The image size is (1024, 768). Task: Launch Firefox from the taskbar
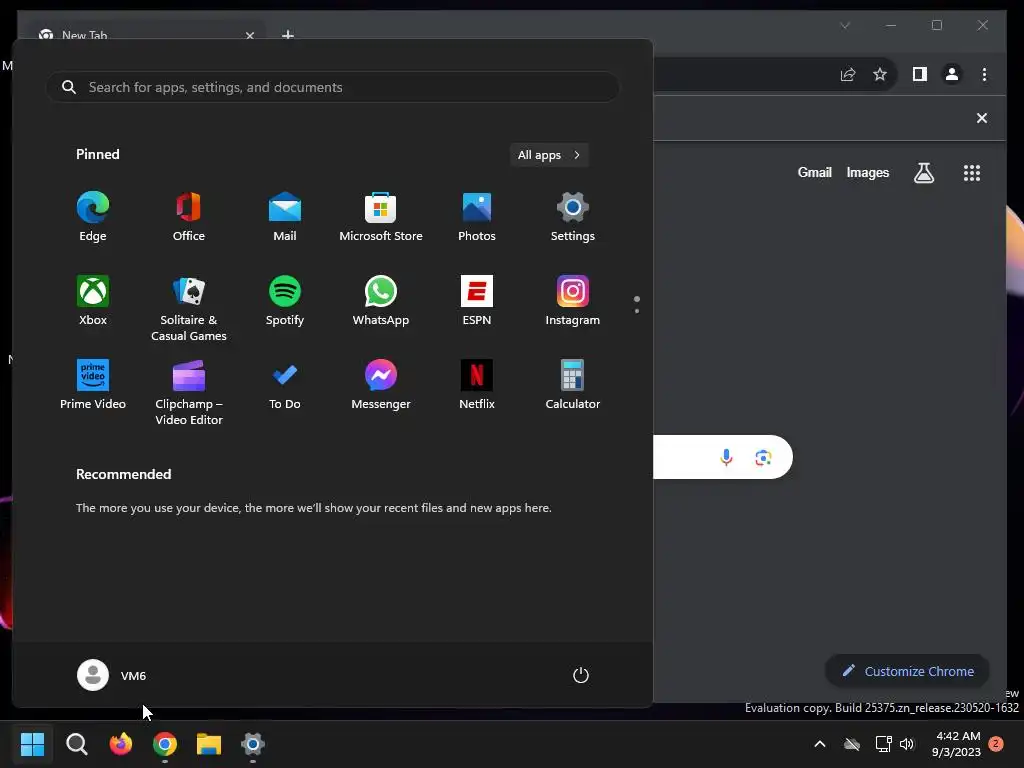coord(121,744)
